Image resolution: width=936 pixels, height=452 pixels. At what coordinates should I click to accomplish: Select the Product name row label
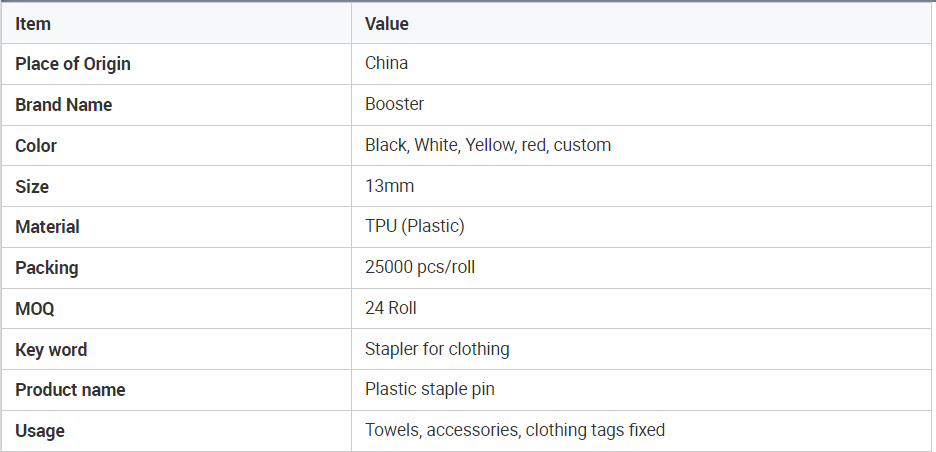[x=70, y=390]
